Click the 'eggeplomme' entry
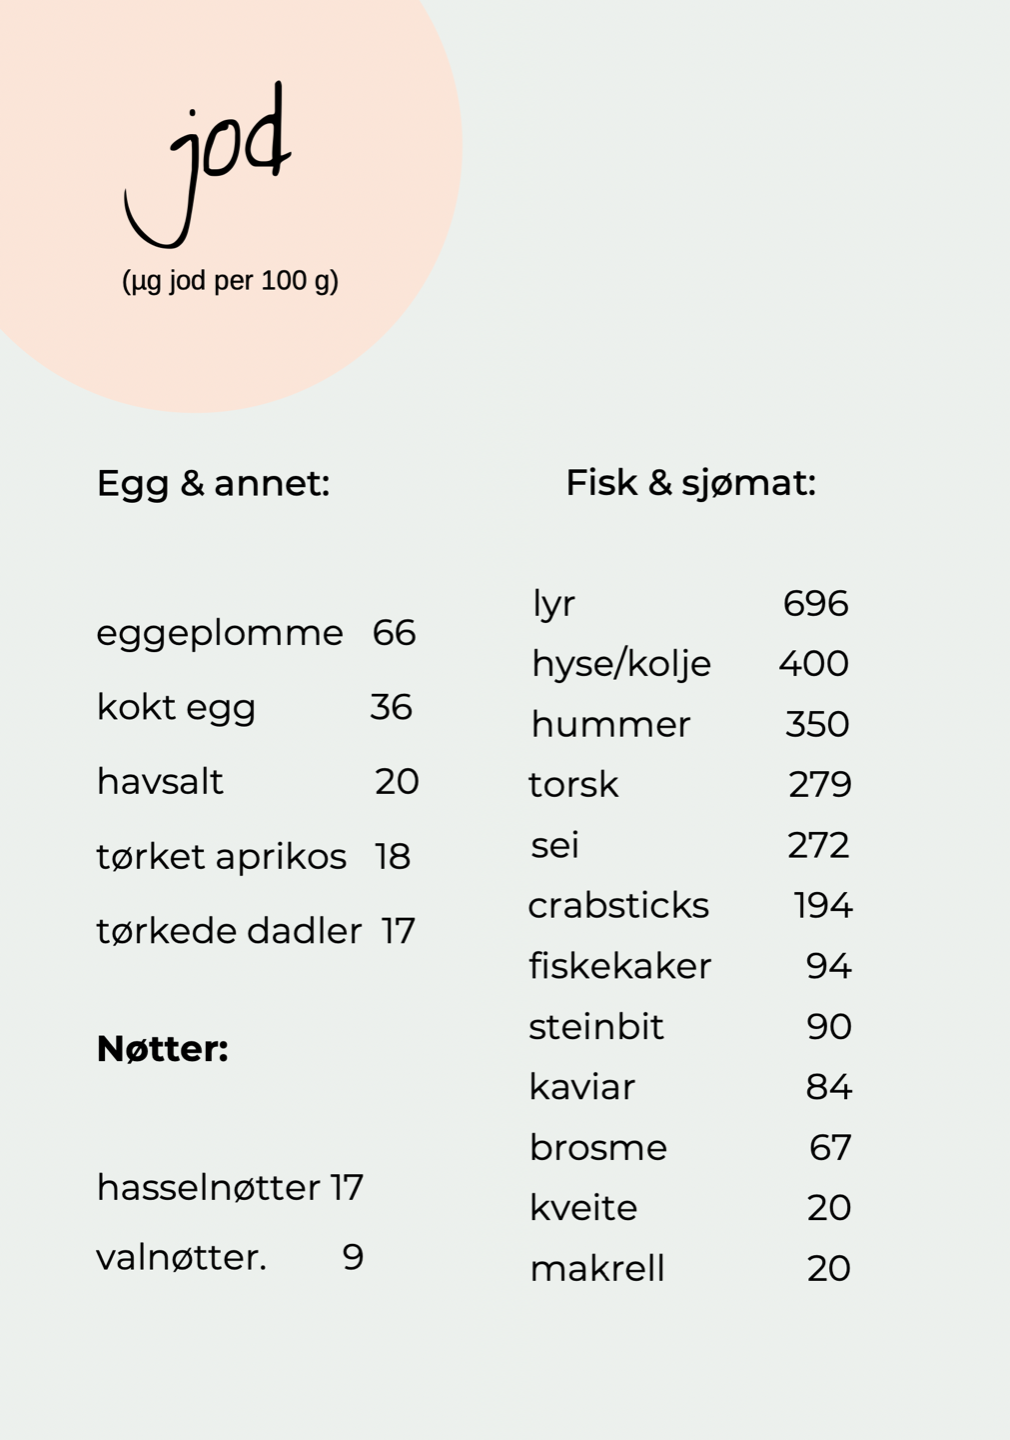 220,634
